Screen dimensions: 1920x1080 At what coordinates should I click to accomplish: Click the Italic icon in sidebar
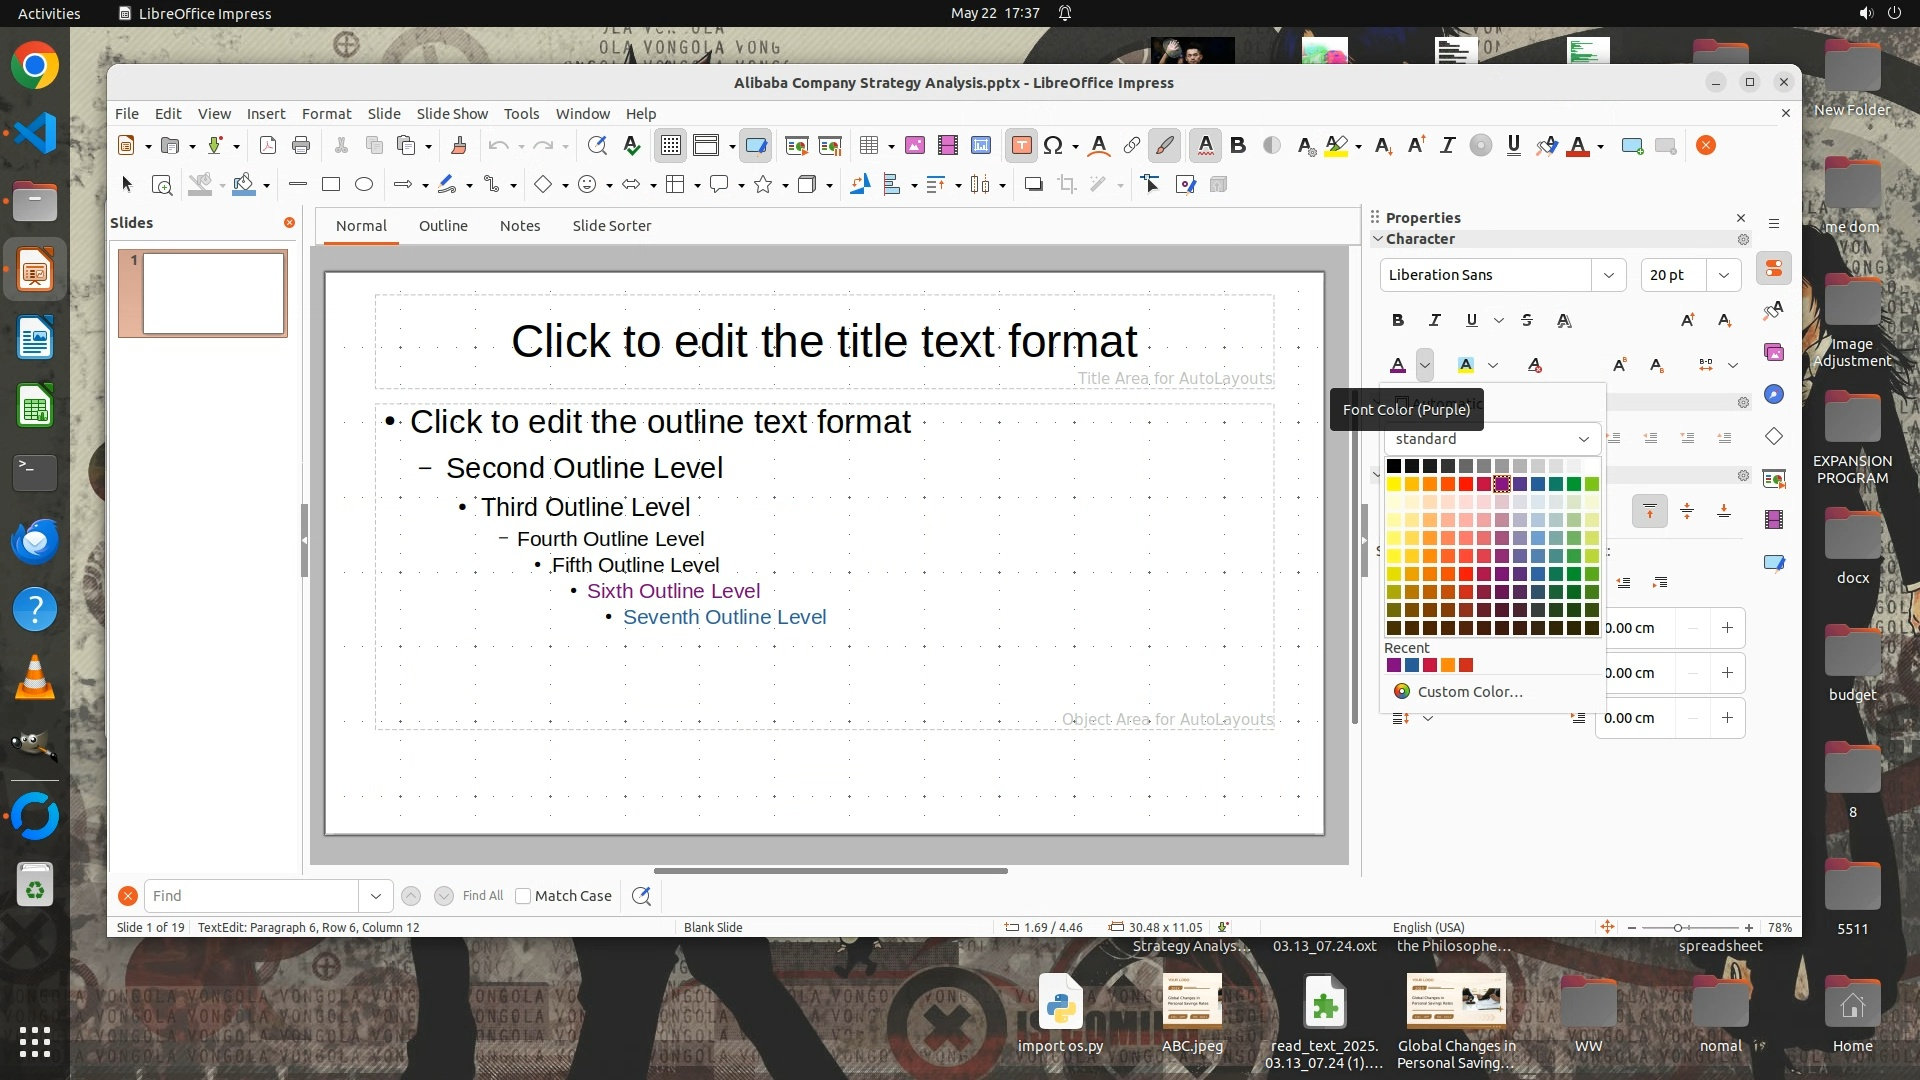pos(1435,320)
